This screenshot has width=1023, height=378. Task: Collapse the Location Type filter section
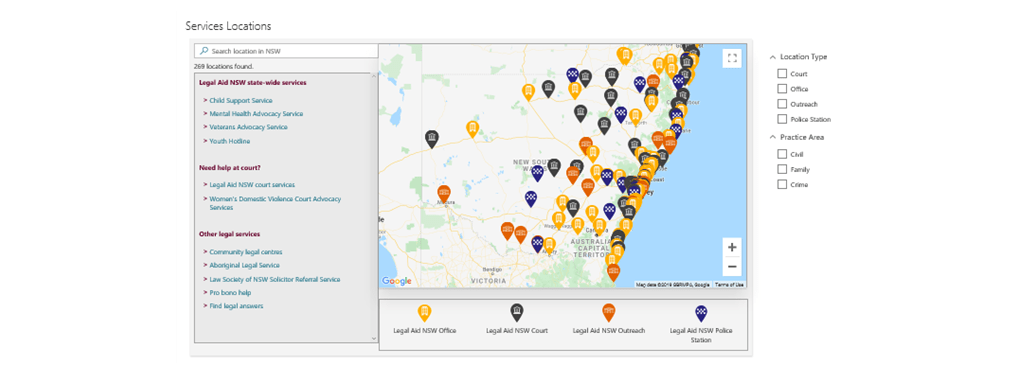pyautogui.click(x=773, y=57)
